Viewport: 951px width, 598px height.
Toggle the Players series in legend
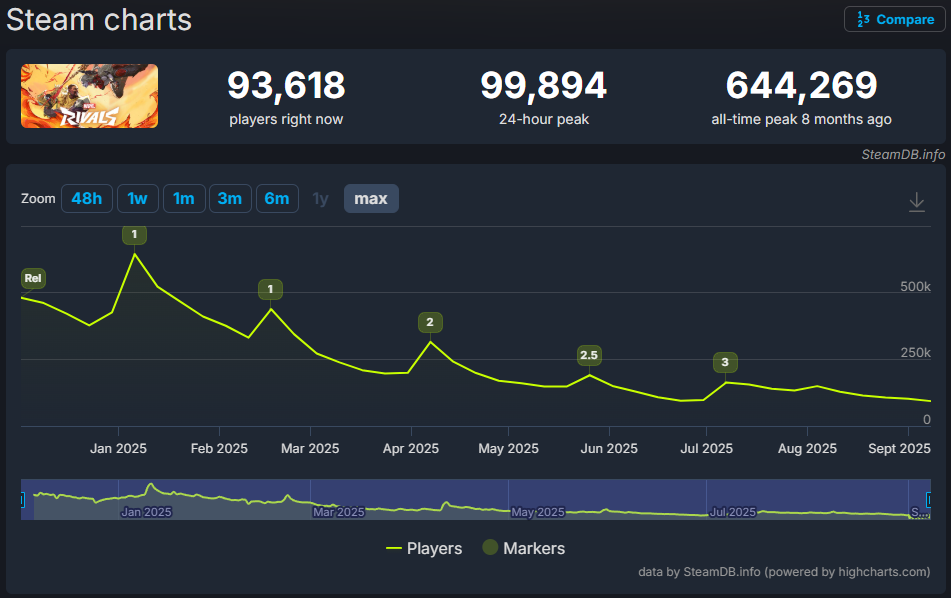click(x=424, y=548)
